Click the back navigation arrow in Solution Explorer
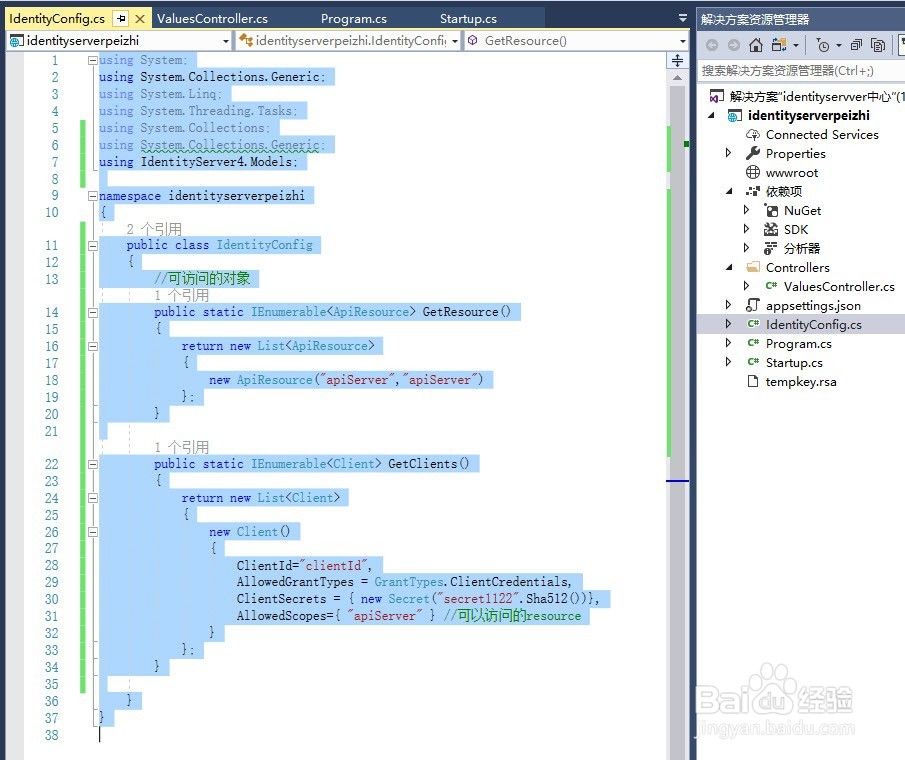 pos(712,45)
